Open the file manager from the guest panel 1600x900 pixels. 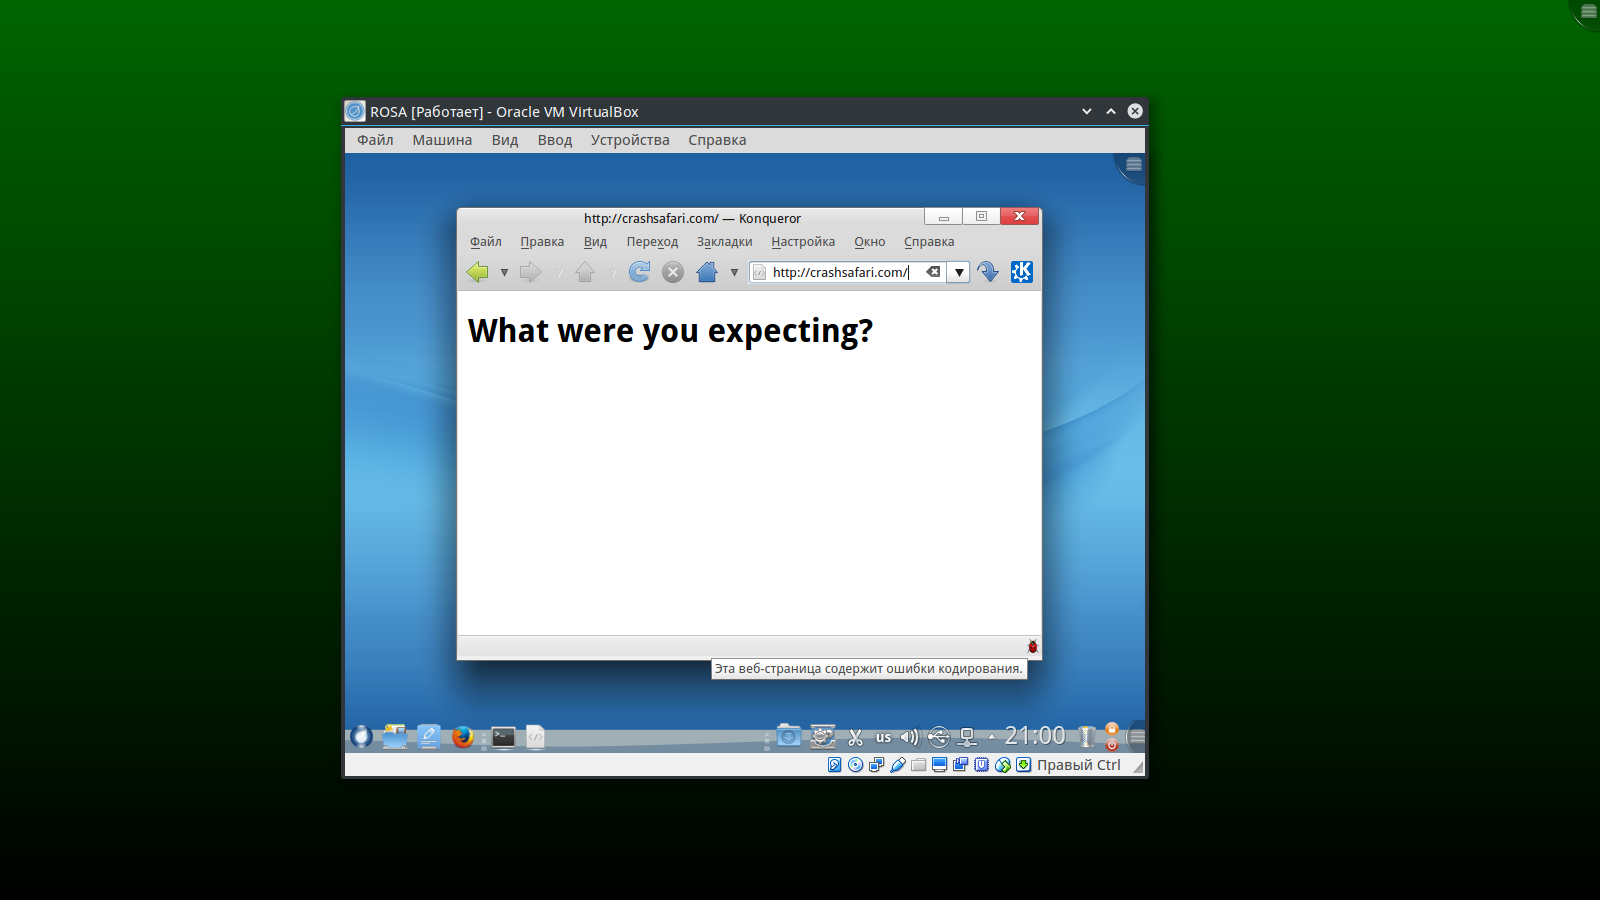pyautogui.click(x=395, y=737)
